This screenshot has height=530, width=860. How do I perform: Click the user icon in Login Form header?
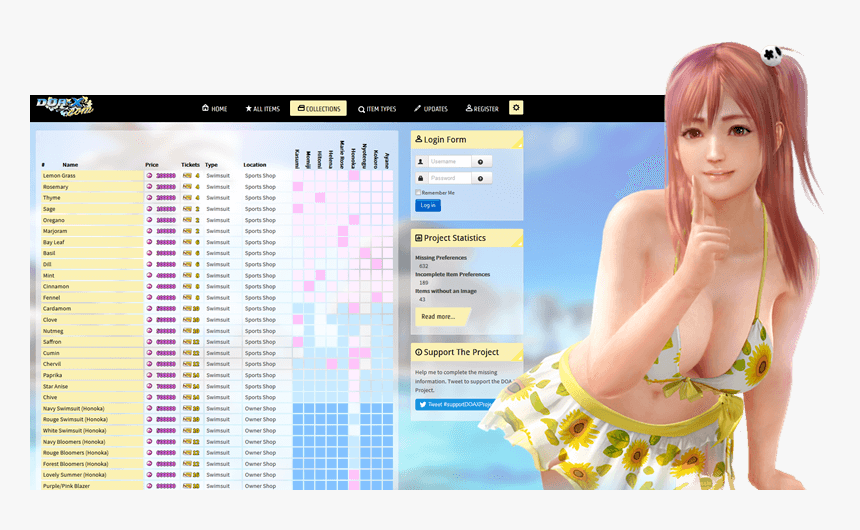tap(418, 139)
